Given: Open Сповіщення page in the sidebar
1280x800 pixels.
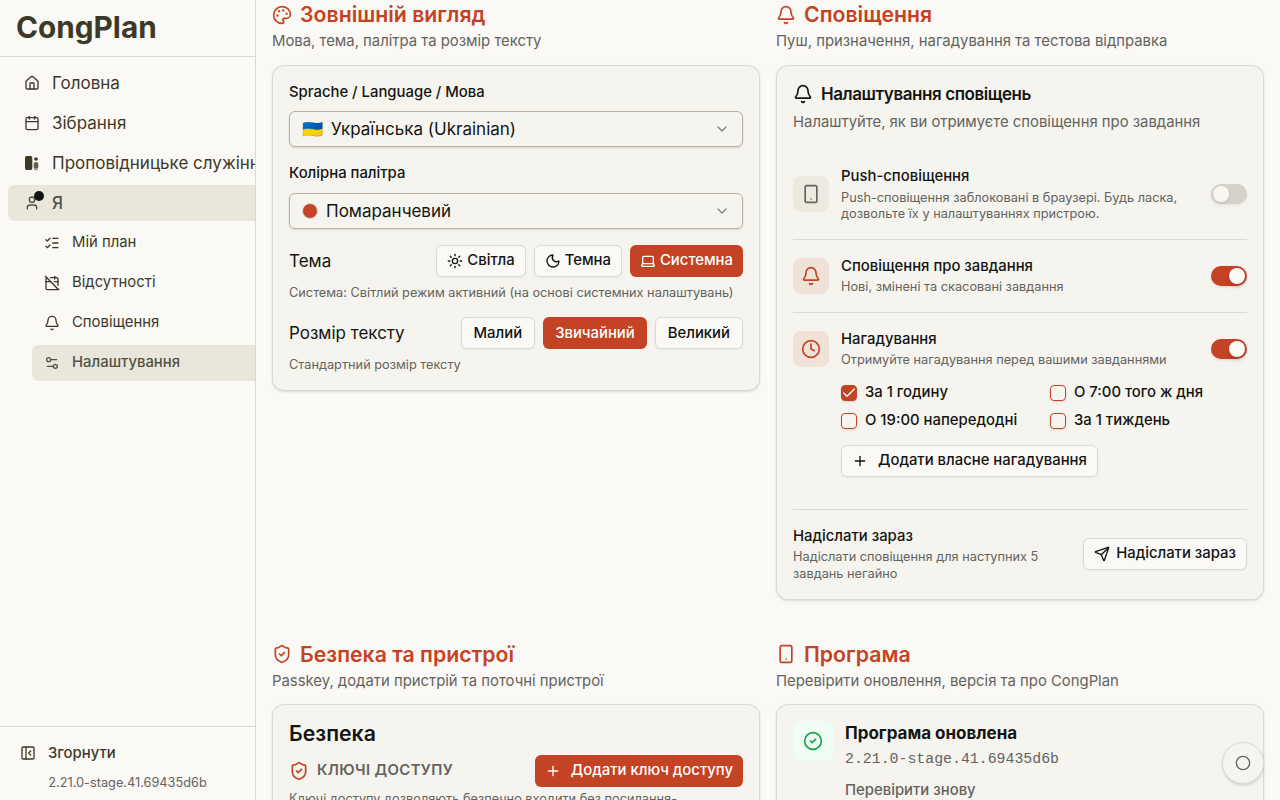Looking at the screenshot, I should coord(144,322).
